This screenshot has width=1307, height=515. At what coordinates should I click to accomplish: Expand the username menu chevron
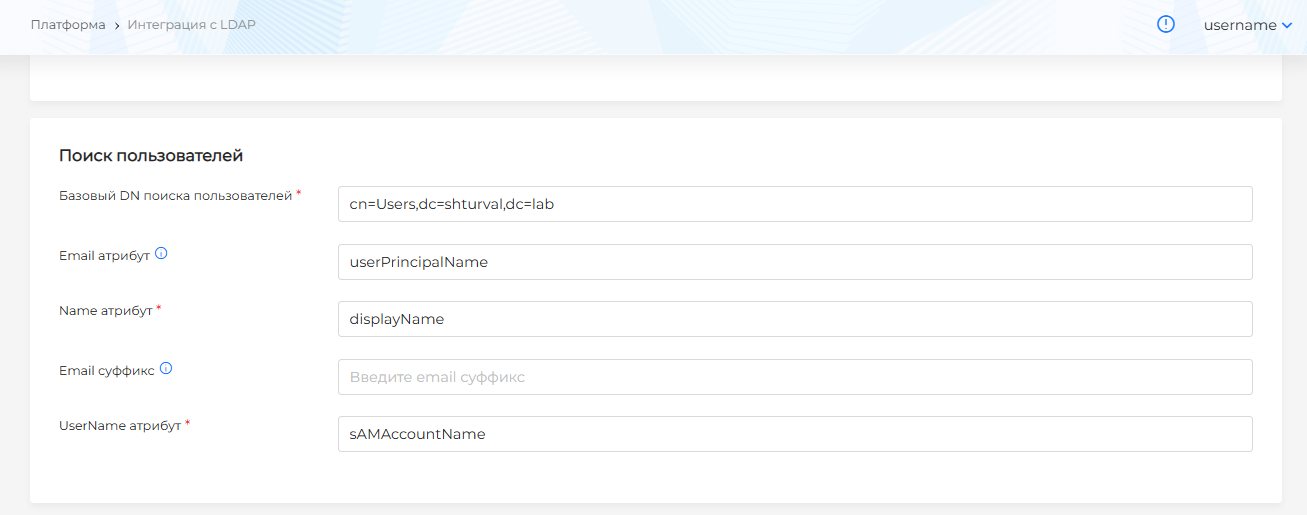(x=1286, y=26)
